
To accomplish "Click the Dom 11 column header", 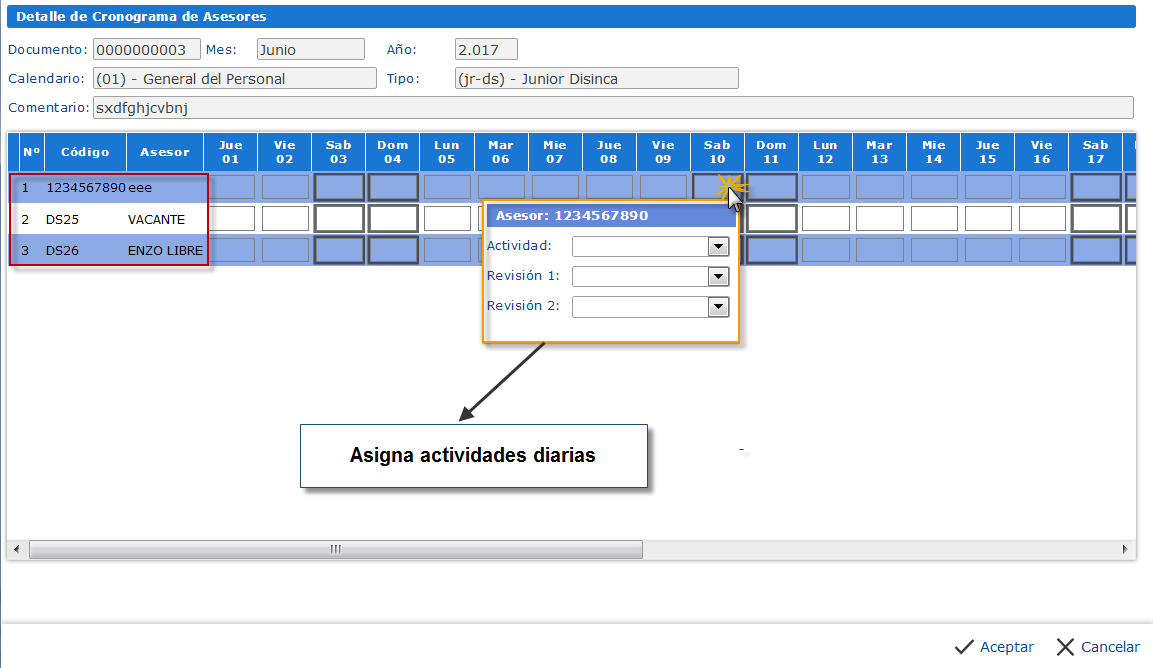I will point(771,152).
